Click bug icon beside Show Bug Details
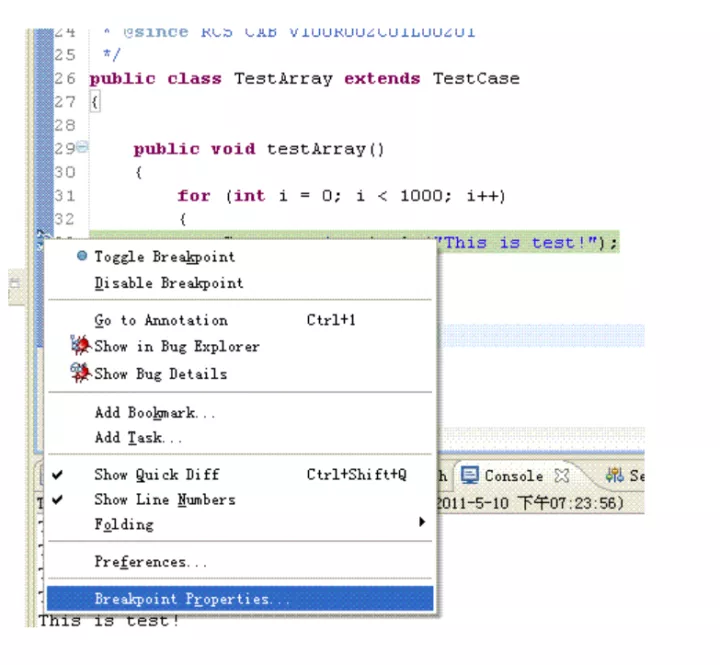The image size is (720, 665). click(81, 372)
